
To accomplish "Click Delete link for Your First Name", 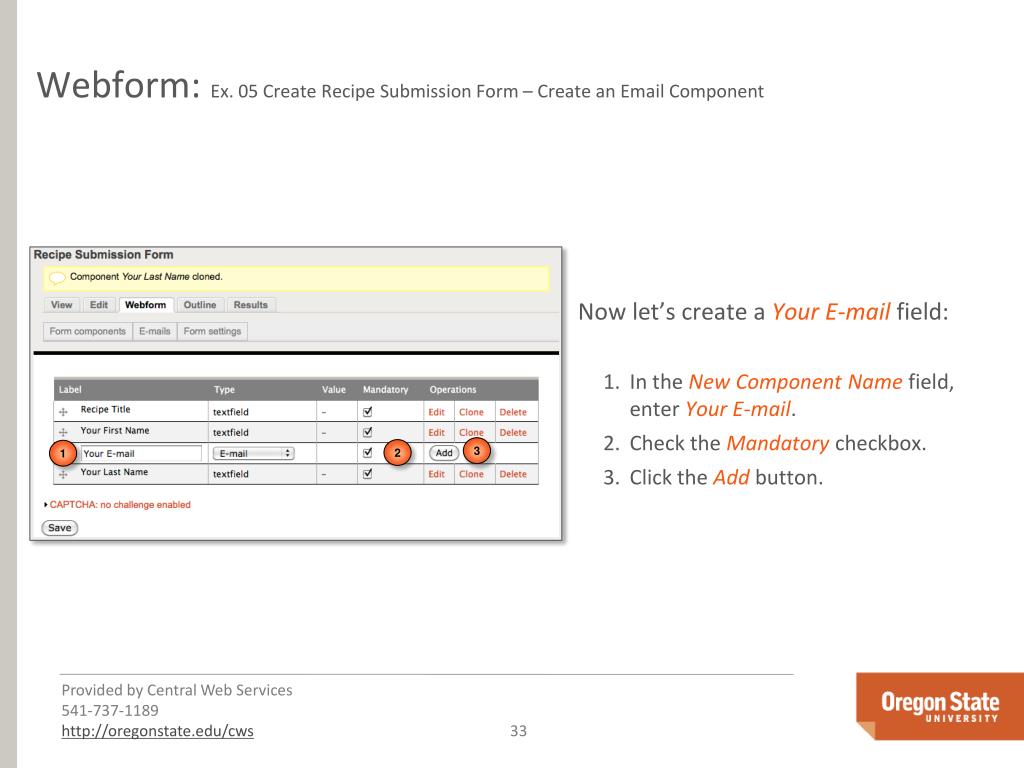I will point(513,432).
